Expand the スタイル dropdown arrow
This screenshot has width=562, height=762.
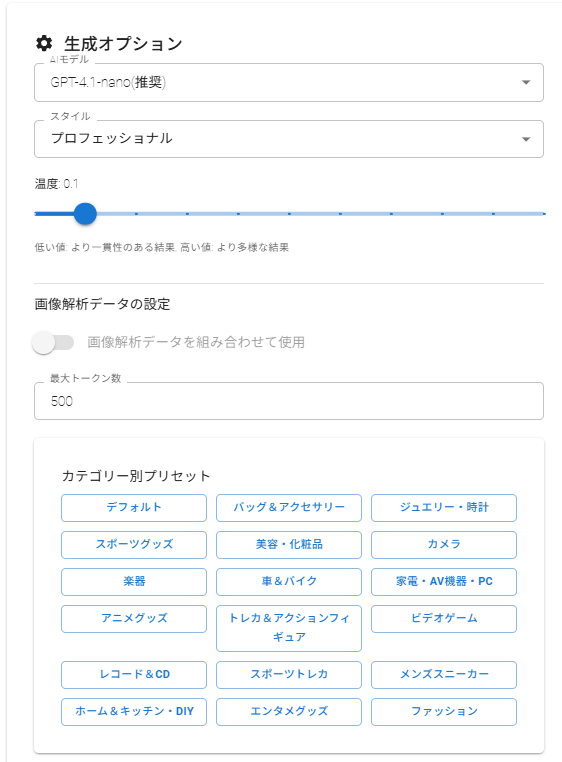point(526,139)
